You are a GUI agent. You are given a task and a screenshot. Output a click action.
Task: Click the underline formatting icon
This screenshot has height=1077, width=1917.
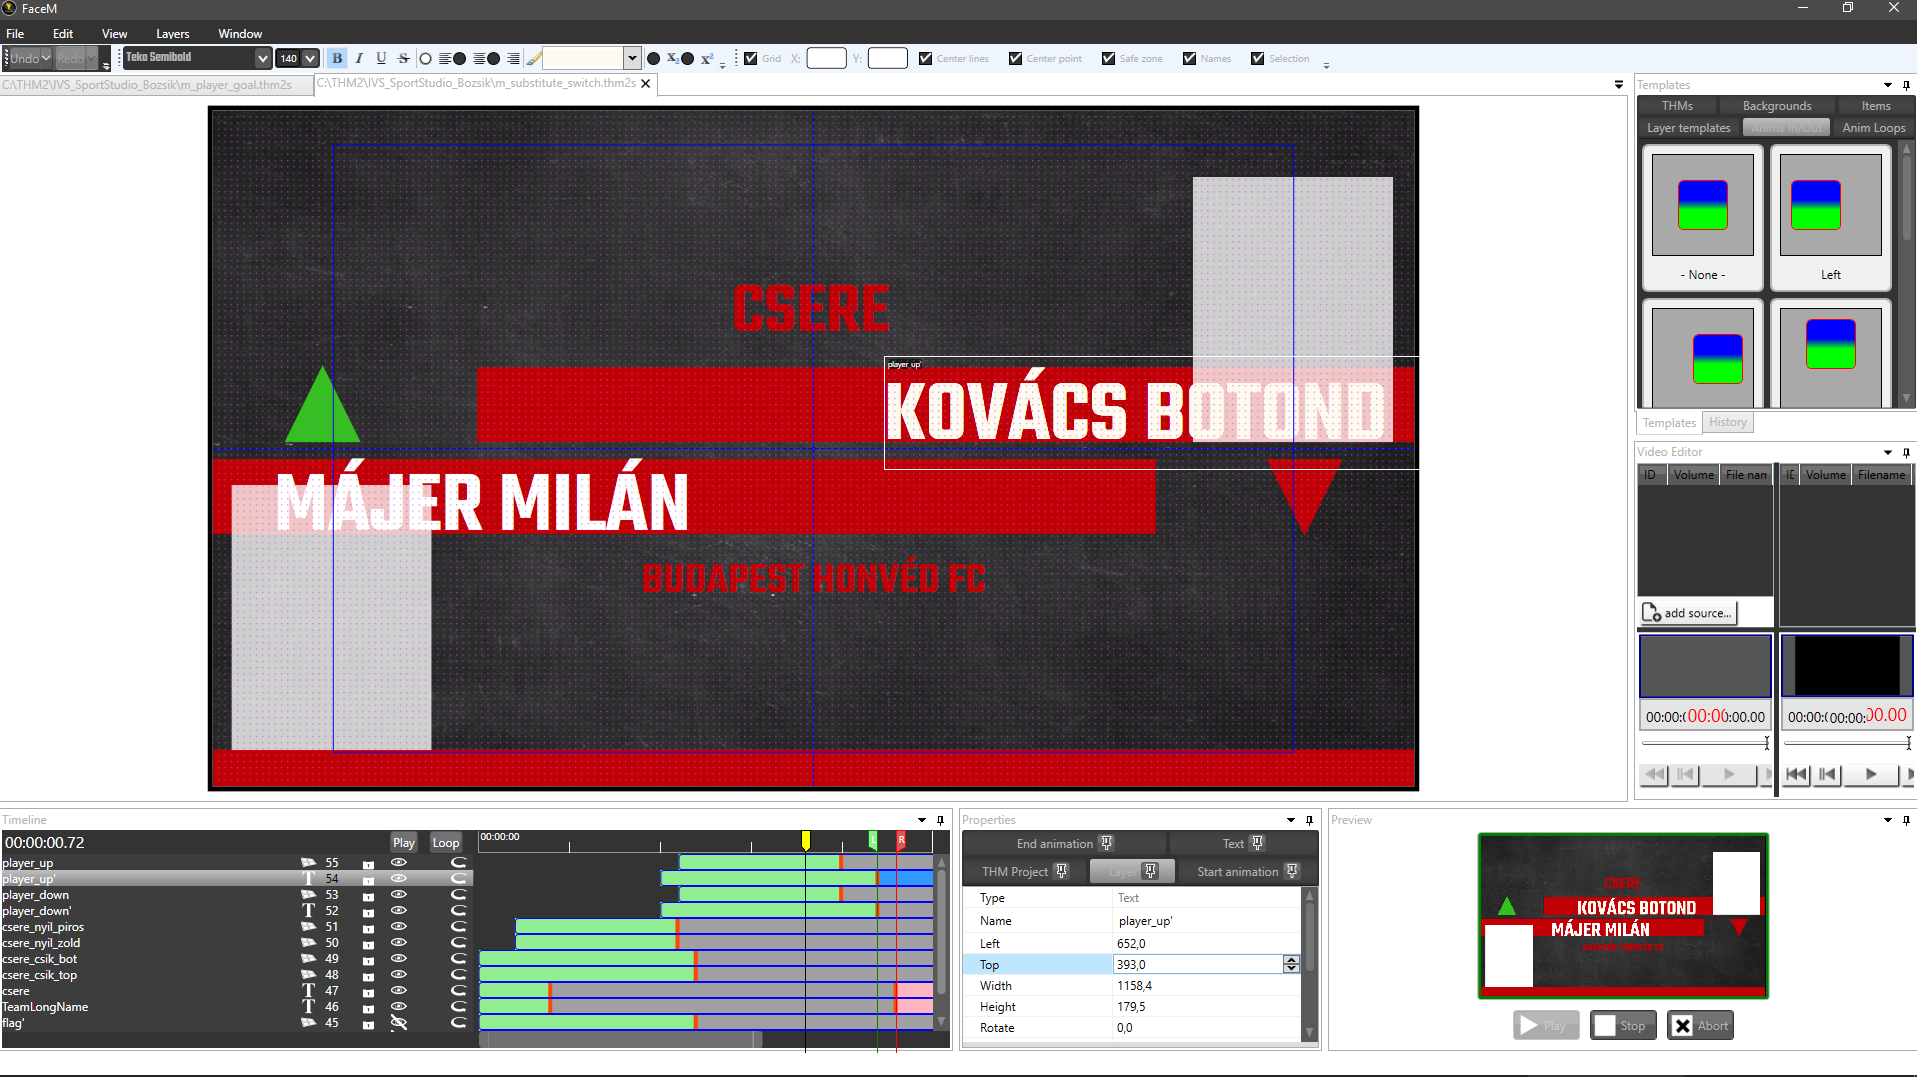point(381,59)
